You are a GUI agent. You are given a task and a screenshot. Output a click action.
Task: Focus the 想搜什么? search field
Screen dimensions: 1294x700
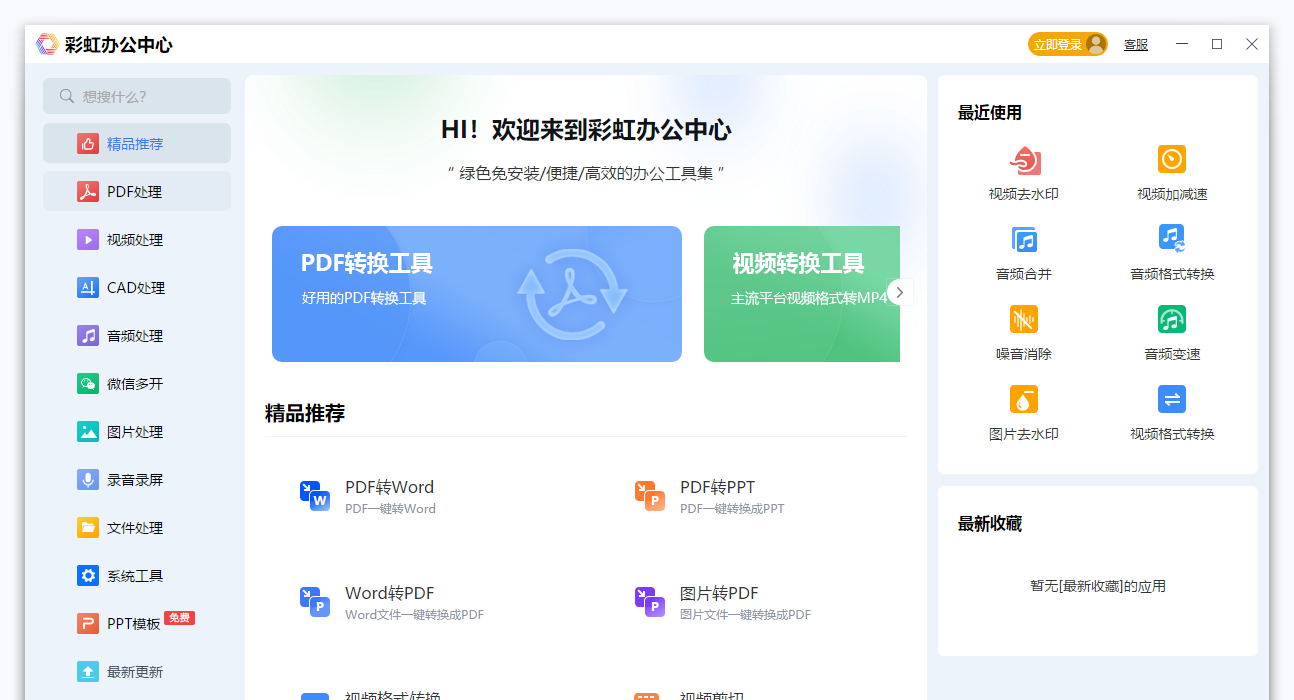coord(137,96)
